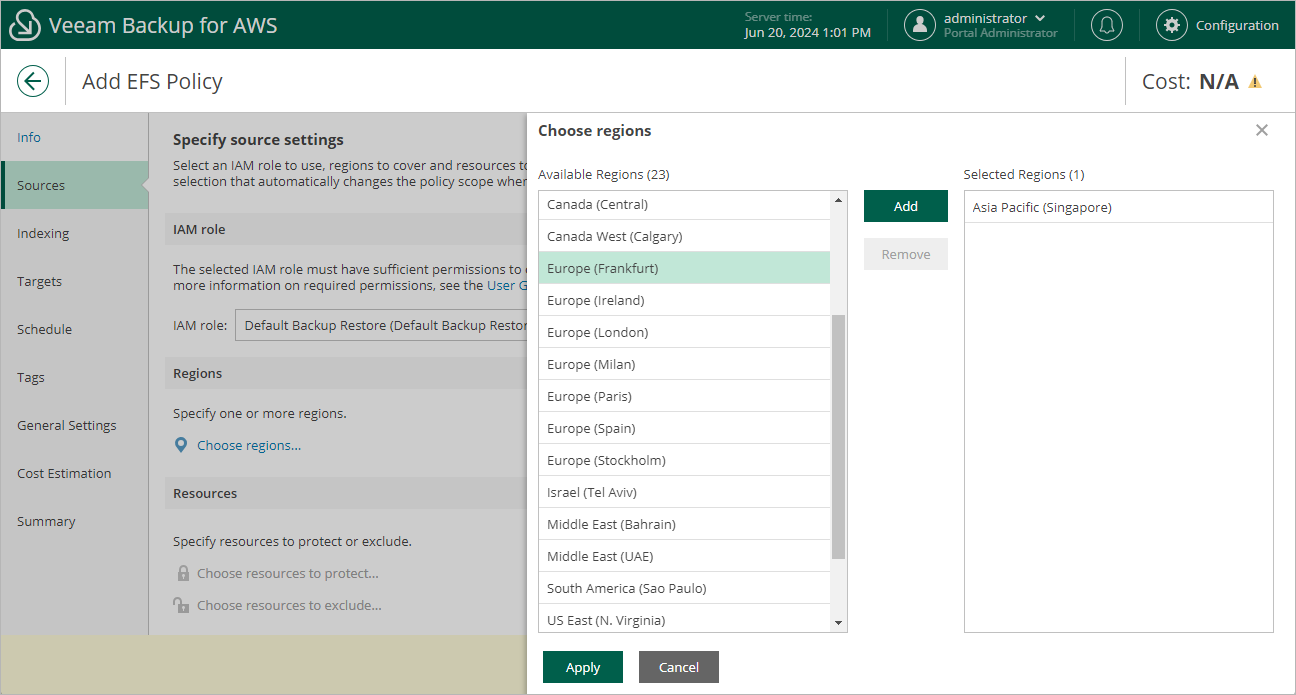Click the lock icon beside resources to exclude

(181, 605)
